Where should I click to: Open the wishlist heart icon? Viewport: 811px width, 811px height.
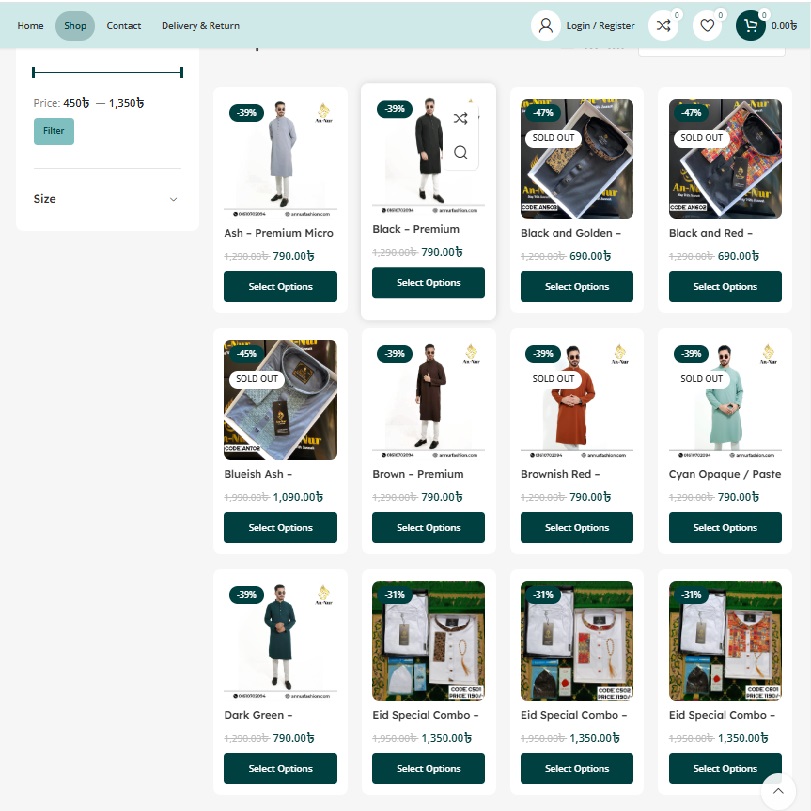tap(707, 26)
